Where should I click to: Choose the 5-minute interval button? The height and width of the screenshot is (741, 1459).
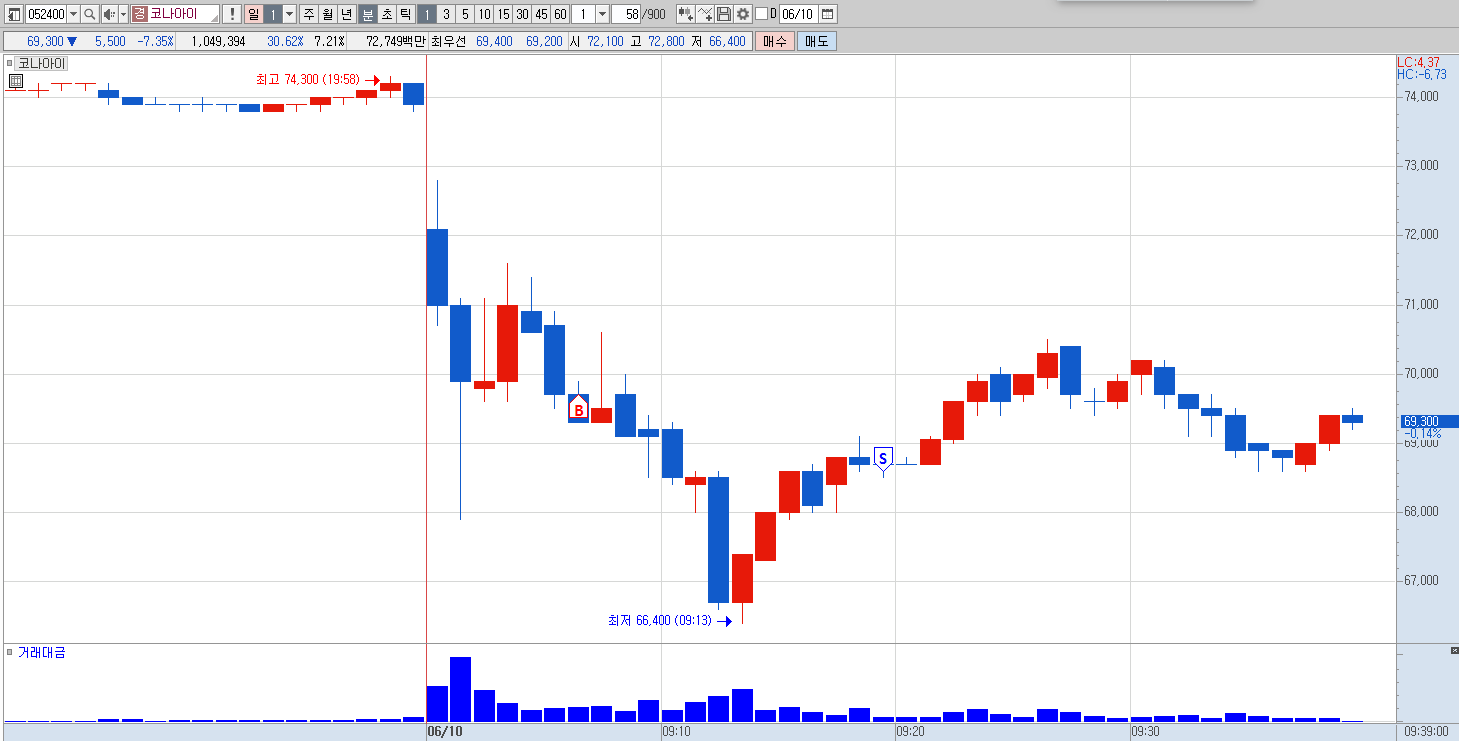(x=465, y=14)
